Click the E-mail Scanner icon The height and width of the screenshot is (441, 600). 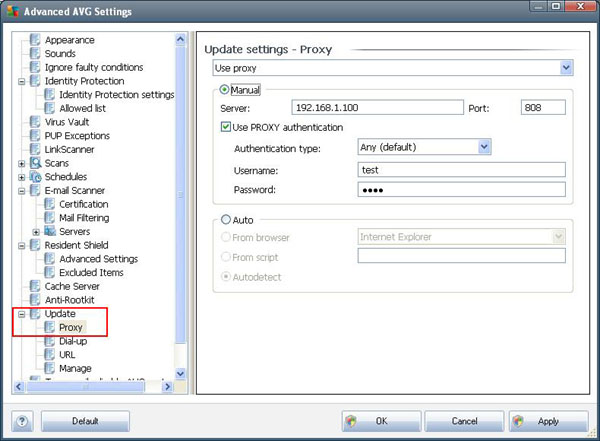[x=35, y=190]
